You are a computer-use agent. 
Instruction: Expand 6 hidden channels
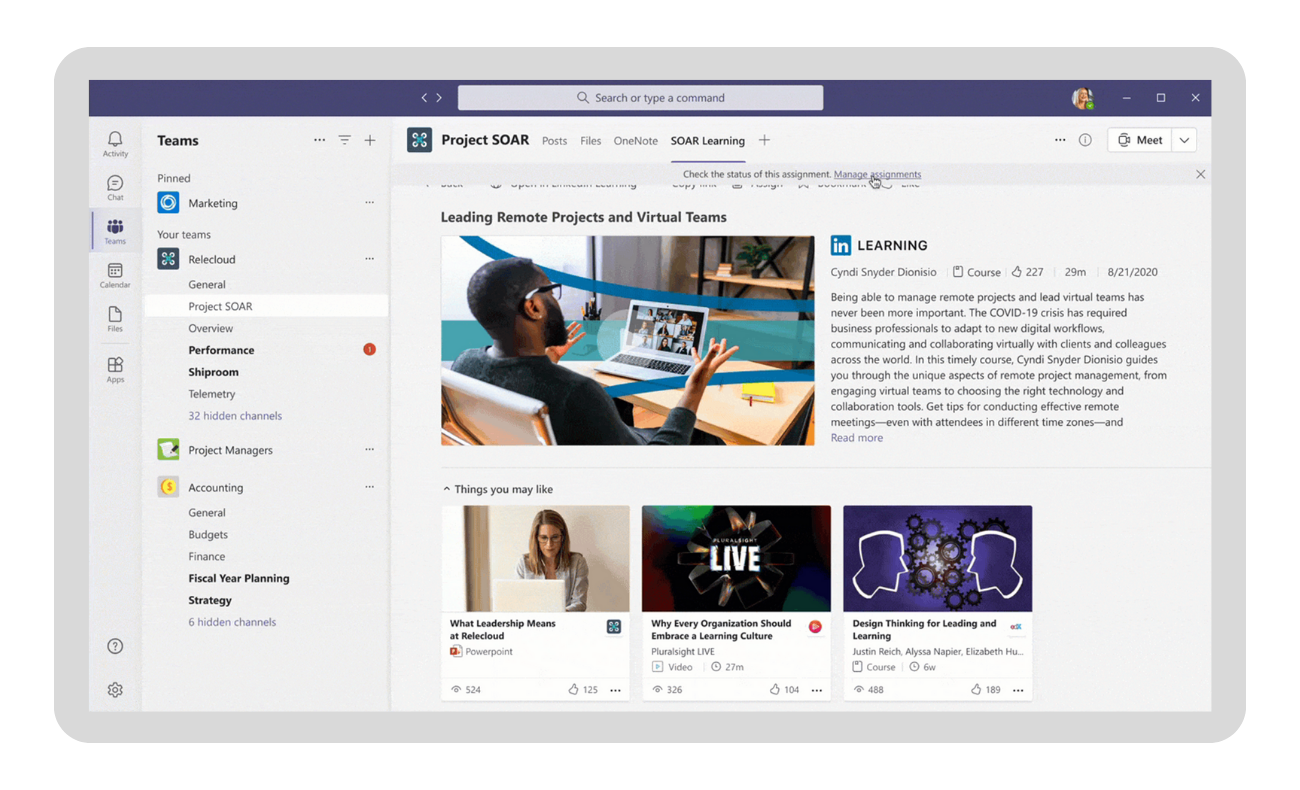232,622
